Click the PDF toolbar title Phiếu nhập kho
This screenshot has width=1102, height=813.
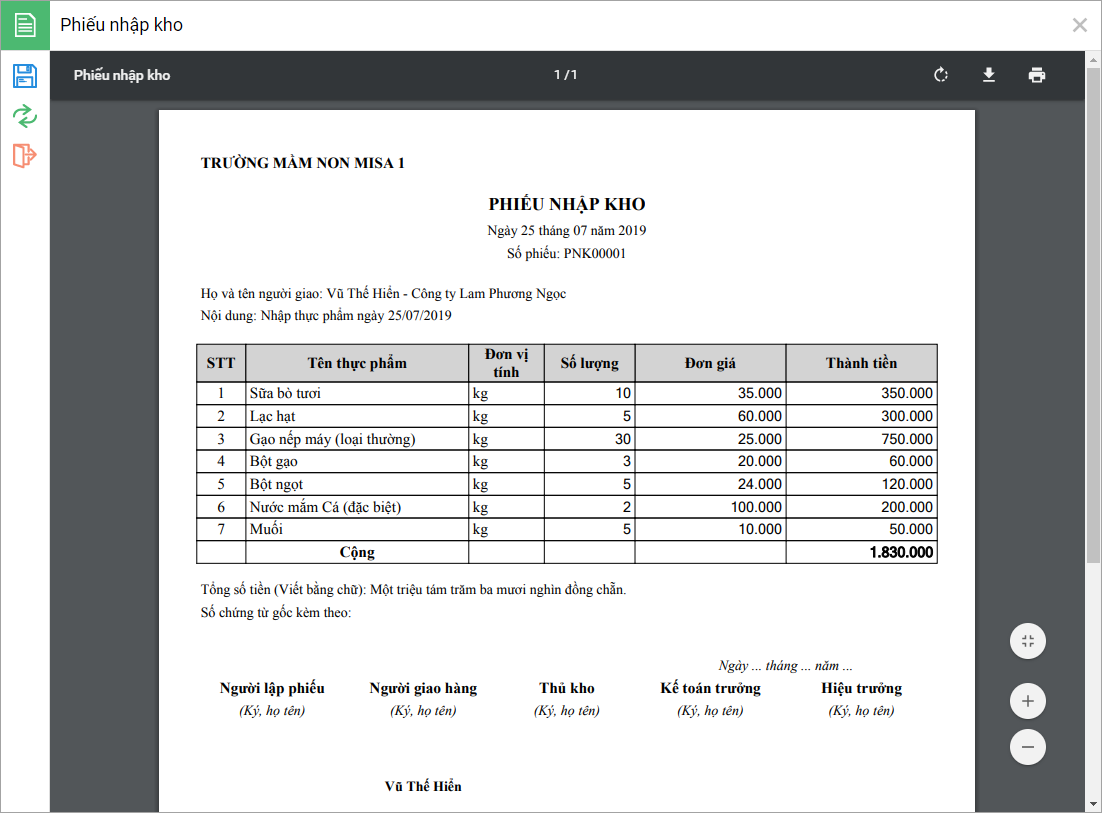[x=122, y=75]
